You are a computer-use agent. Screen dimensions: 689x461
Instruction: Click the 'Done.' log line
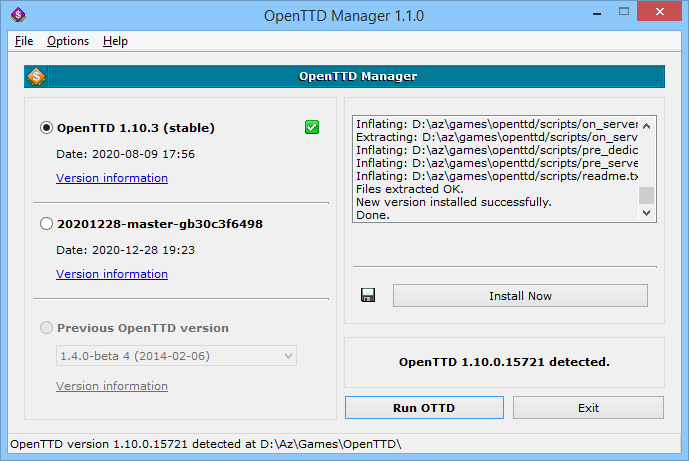tap(373, 215)
